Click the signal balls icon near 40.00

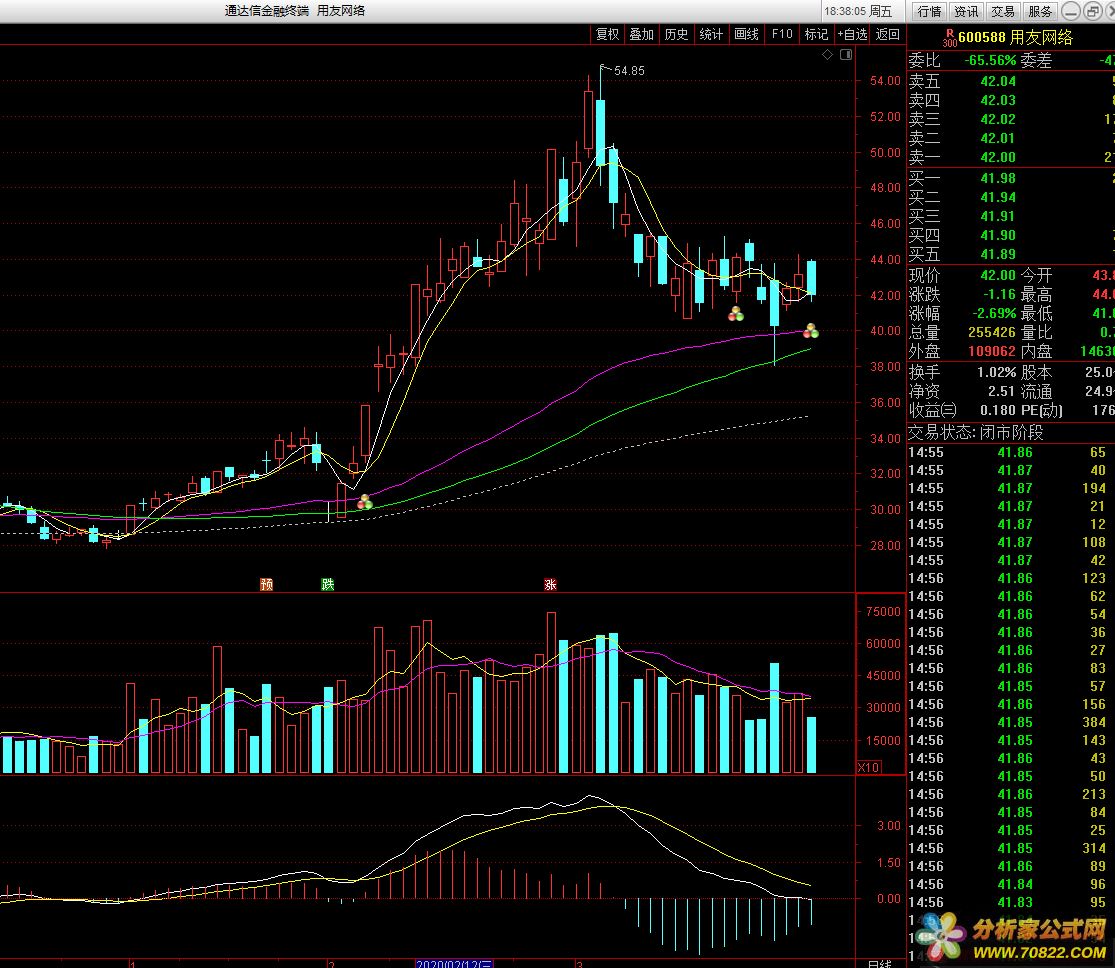811,329
